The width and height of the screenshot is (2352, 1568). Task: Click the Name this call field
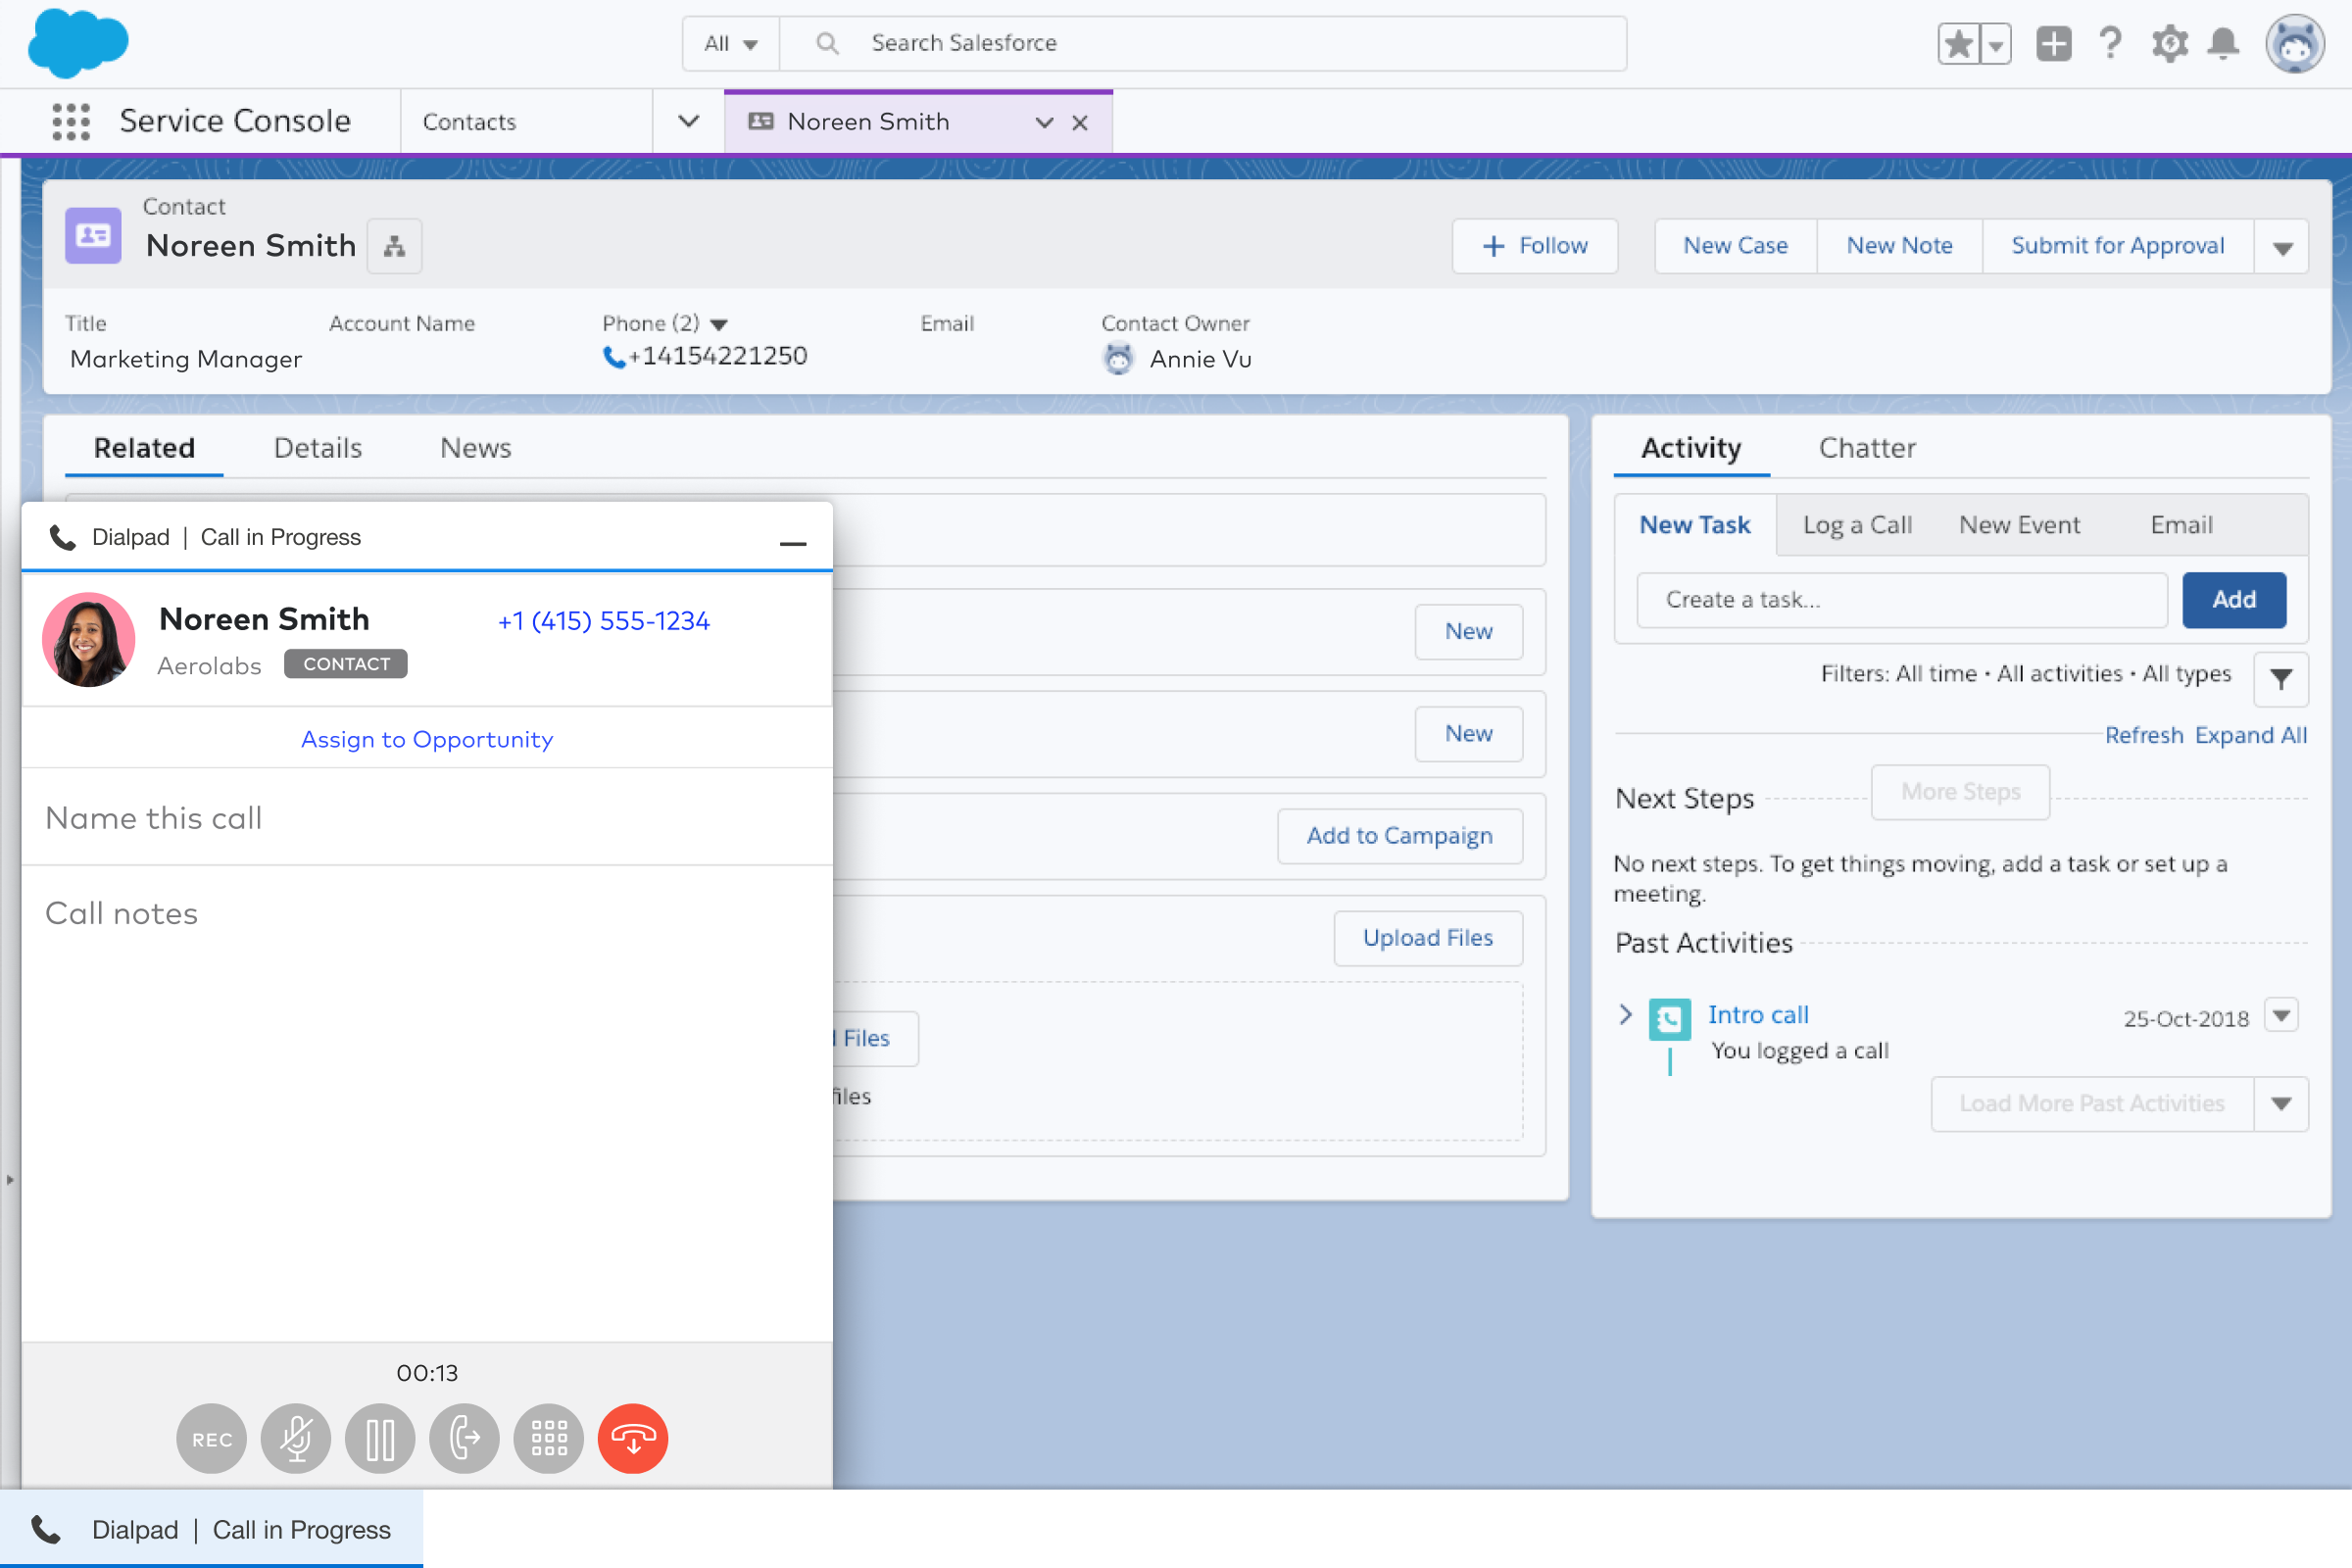click(x=427, y=817)
